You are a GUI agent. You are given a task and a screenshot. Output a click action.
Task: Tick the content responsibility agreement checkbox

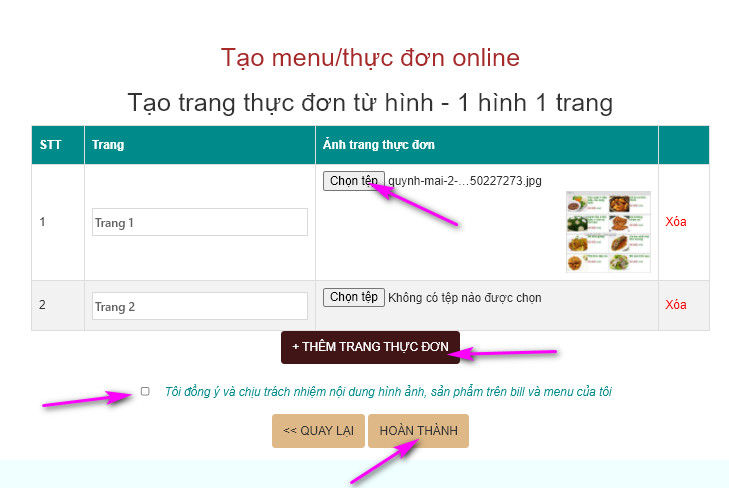(x=145, y=391)
